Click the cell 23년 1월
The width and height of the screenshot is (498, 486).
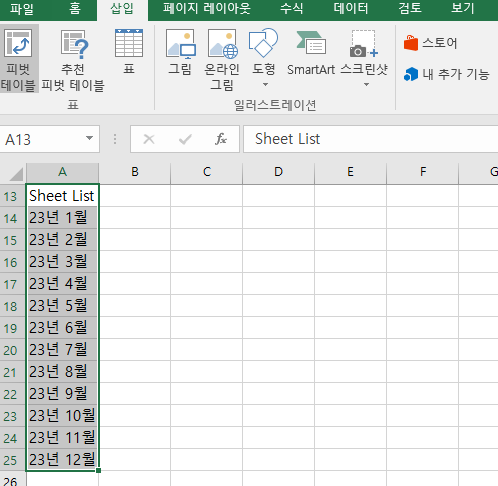pyautogui.click(x=62, y=218)
